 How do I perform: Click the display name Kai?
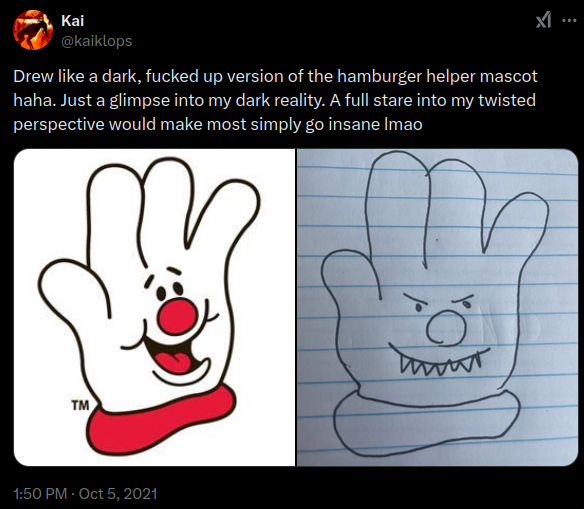[x=73, y=21]
